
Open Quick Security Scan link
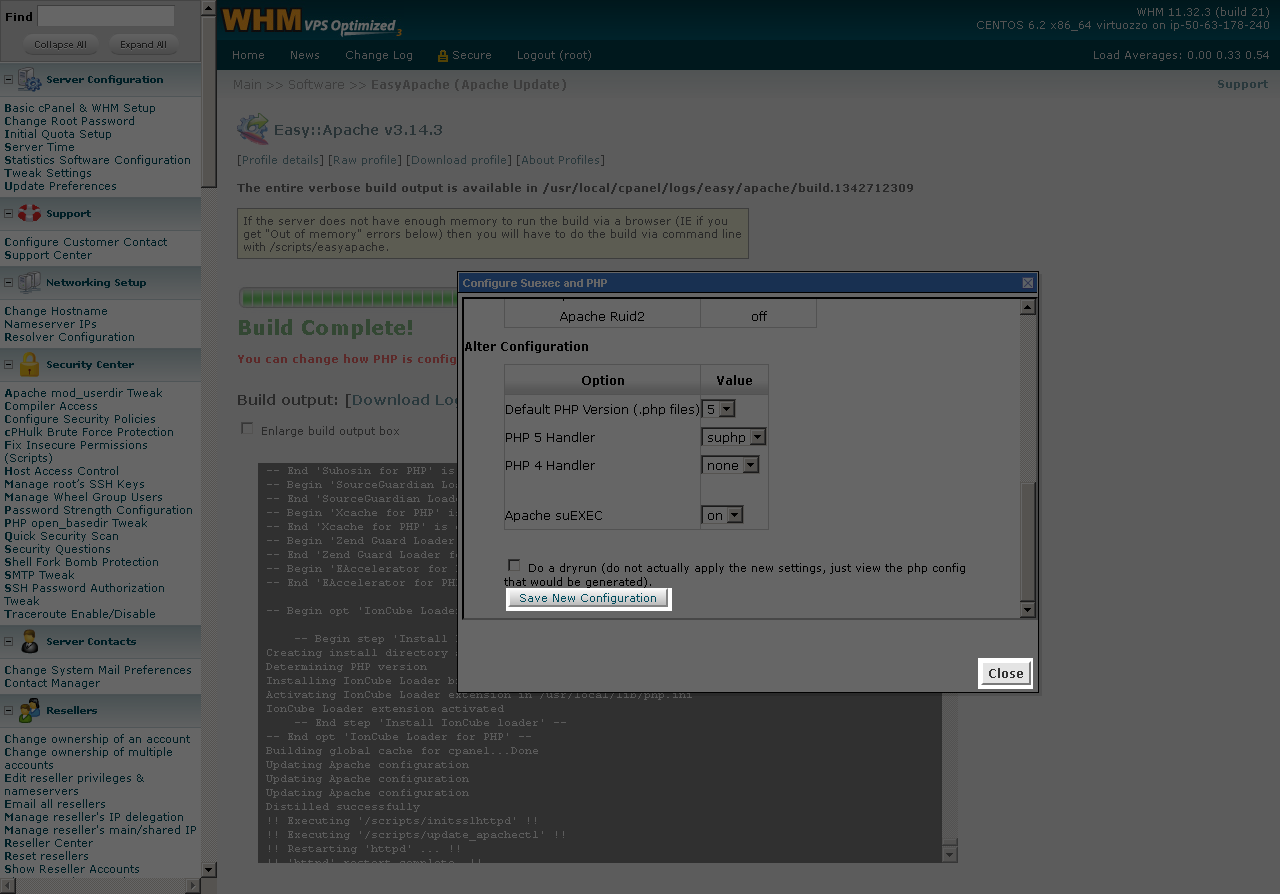click(61, 536)
